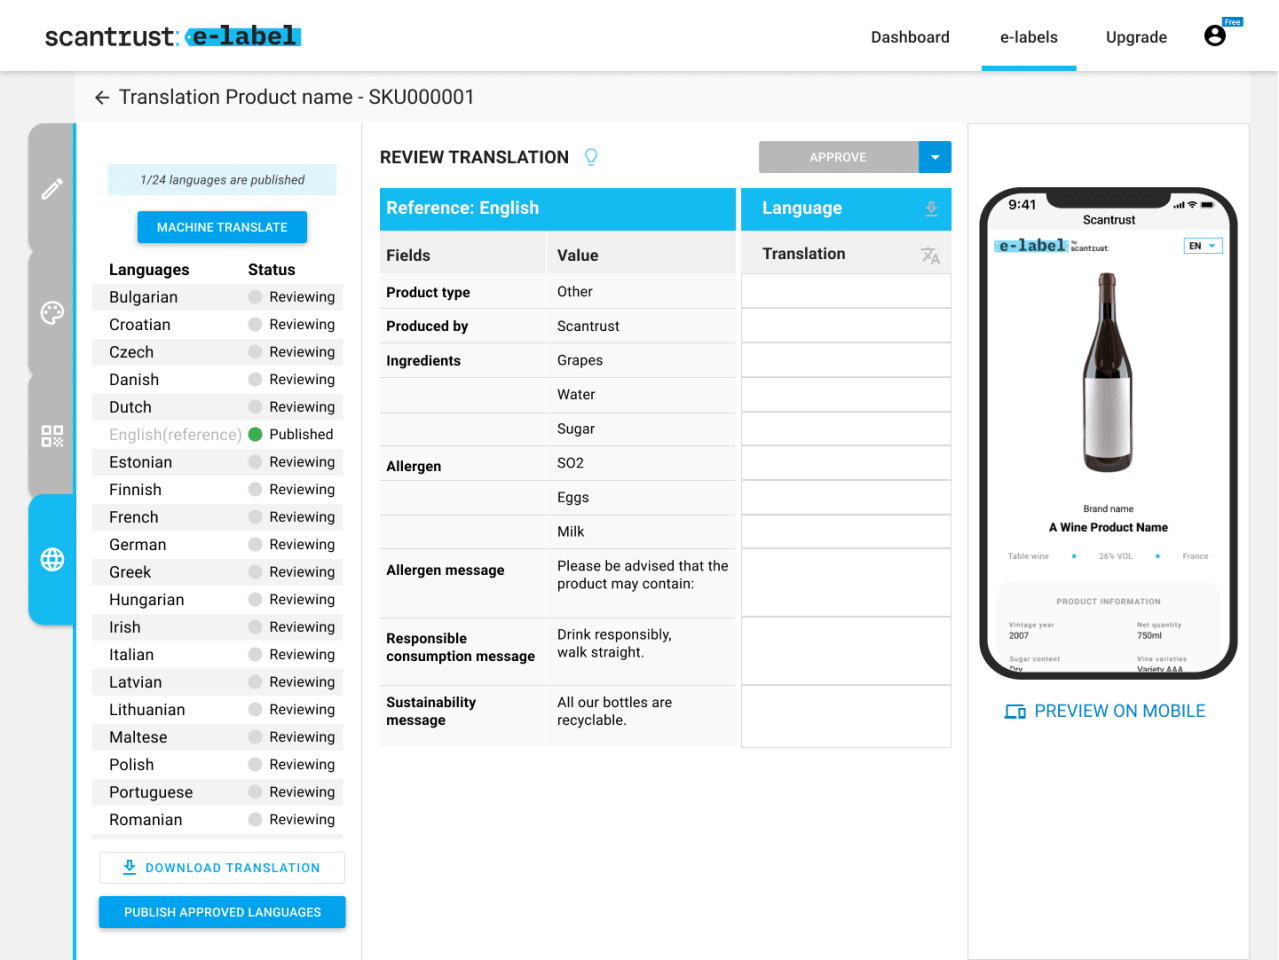This screenshot has width=1279, height=960.
Task: Select the Maltese language row
Action: pyautogui.click(x=218, y=737)
